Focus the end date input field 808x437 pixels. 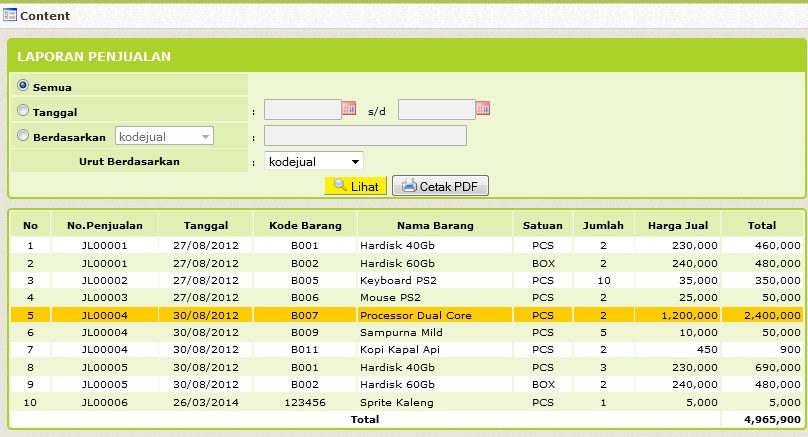pyautogui.click(x=437, y=110)
